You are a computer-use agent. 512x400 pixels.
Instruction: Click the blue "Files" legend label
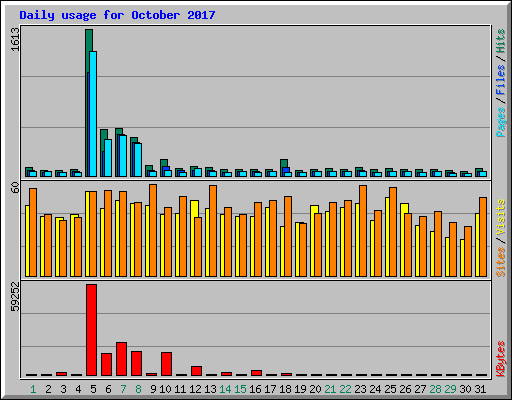(501, 80)
